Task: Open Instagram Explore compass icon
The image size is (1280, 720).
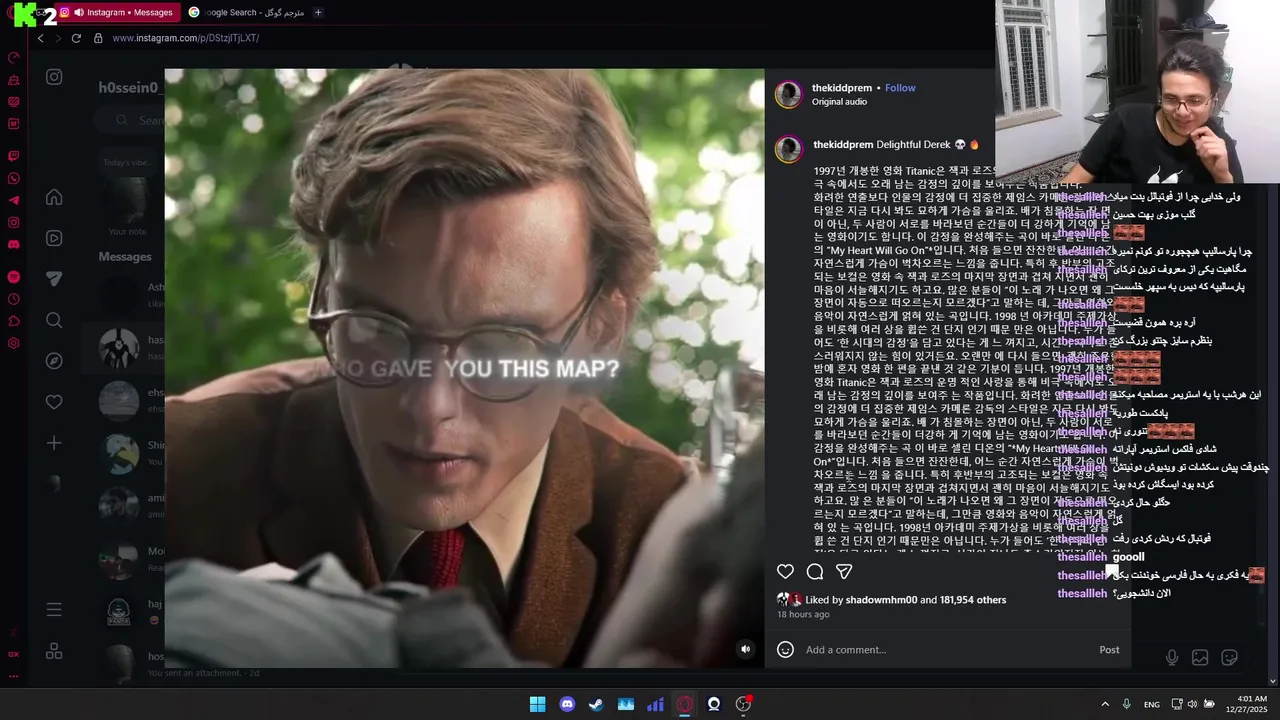Action: pyautogui.click(x=54, y=361)
